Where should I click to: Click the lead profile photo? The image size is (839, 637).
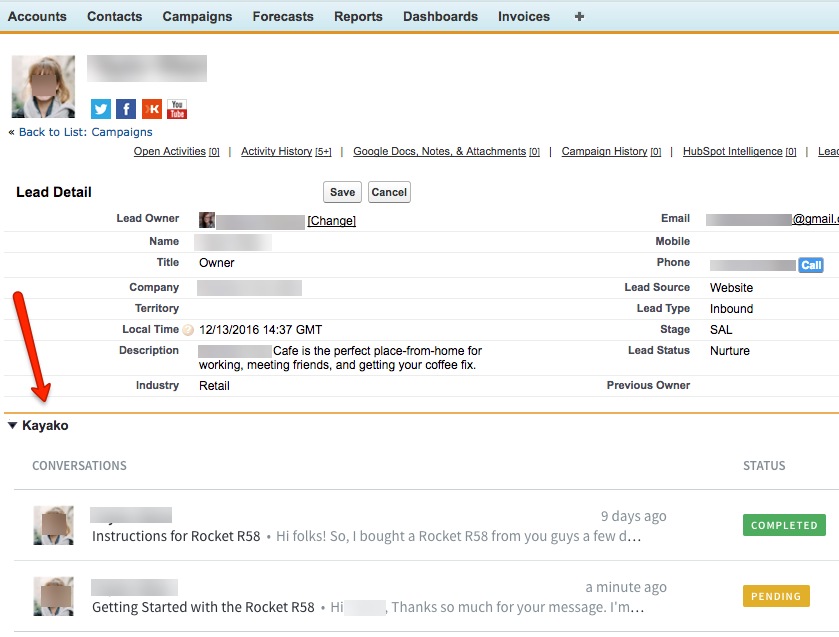coord(43,86)
